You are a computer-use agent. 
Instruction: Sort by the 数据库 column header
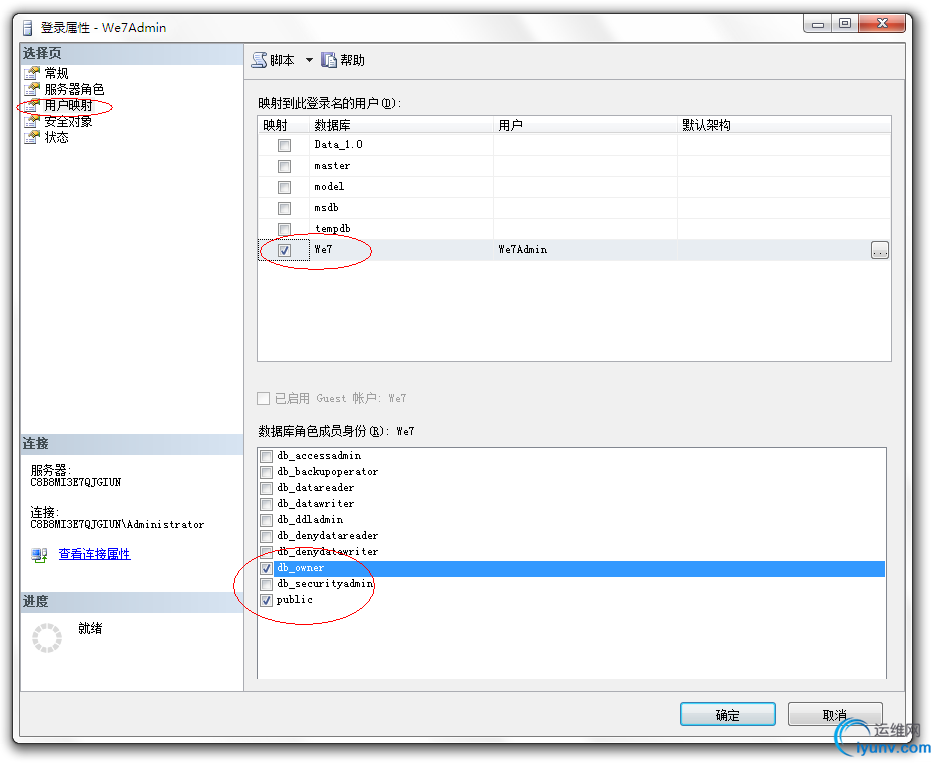402,125
